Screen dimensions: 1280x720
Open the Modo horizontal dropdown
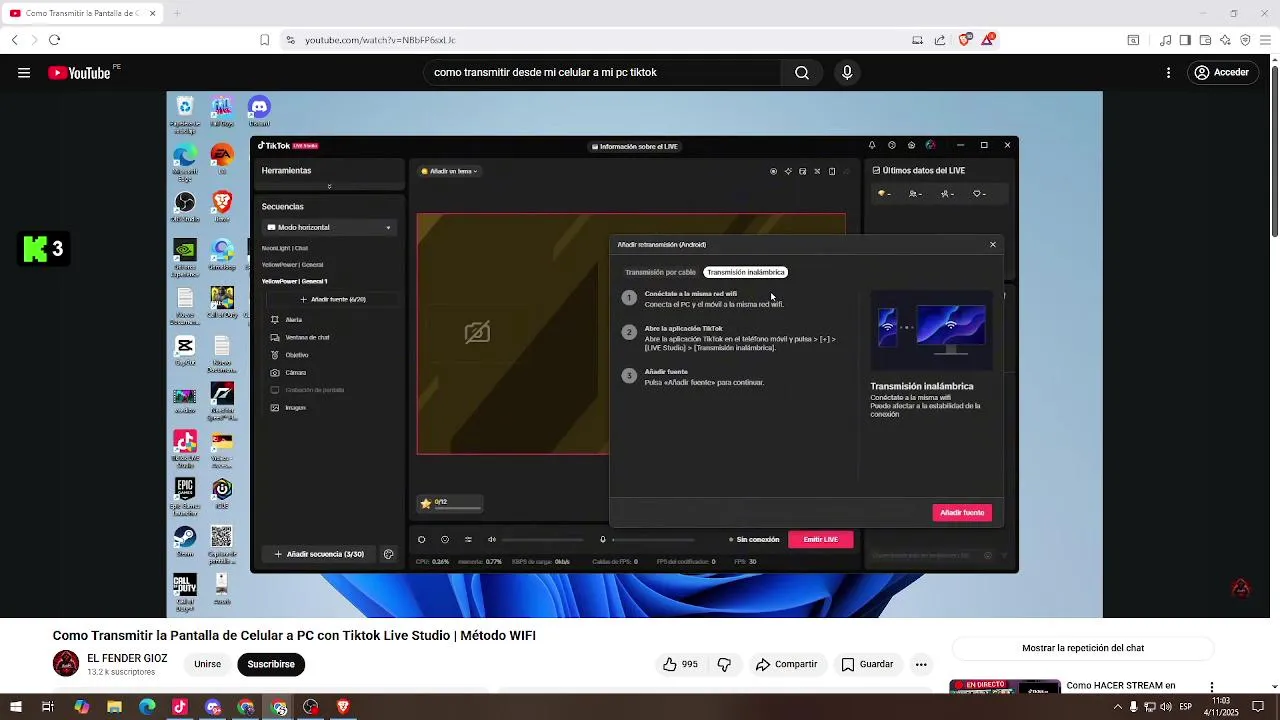pyautogui.click(x=330, y=228)
